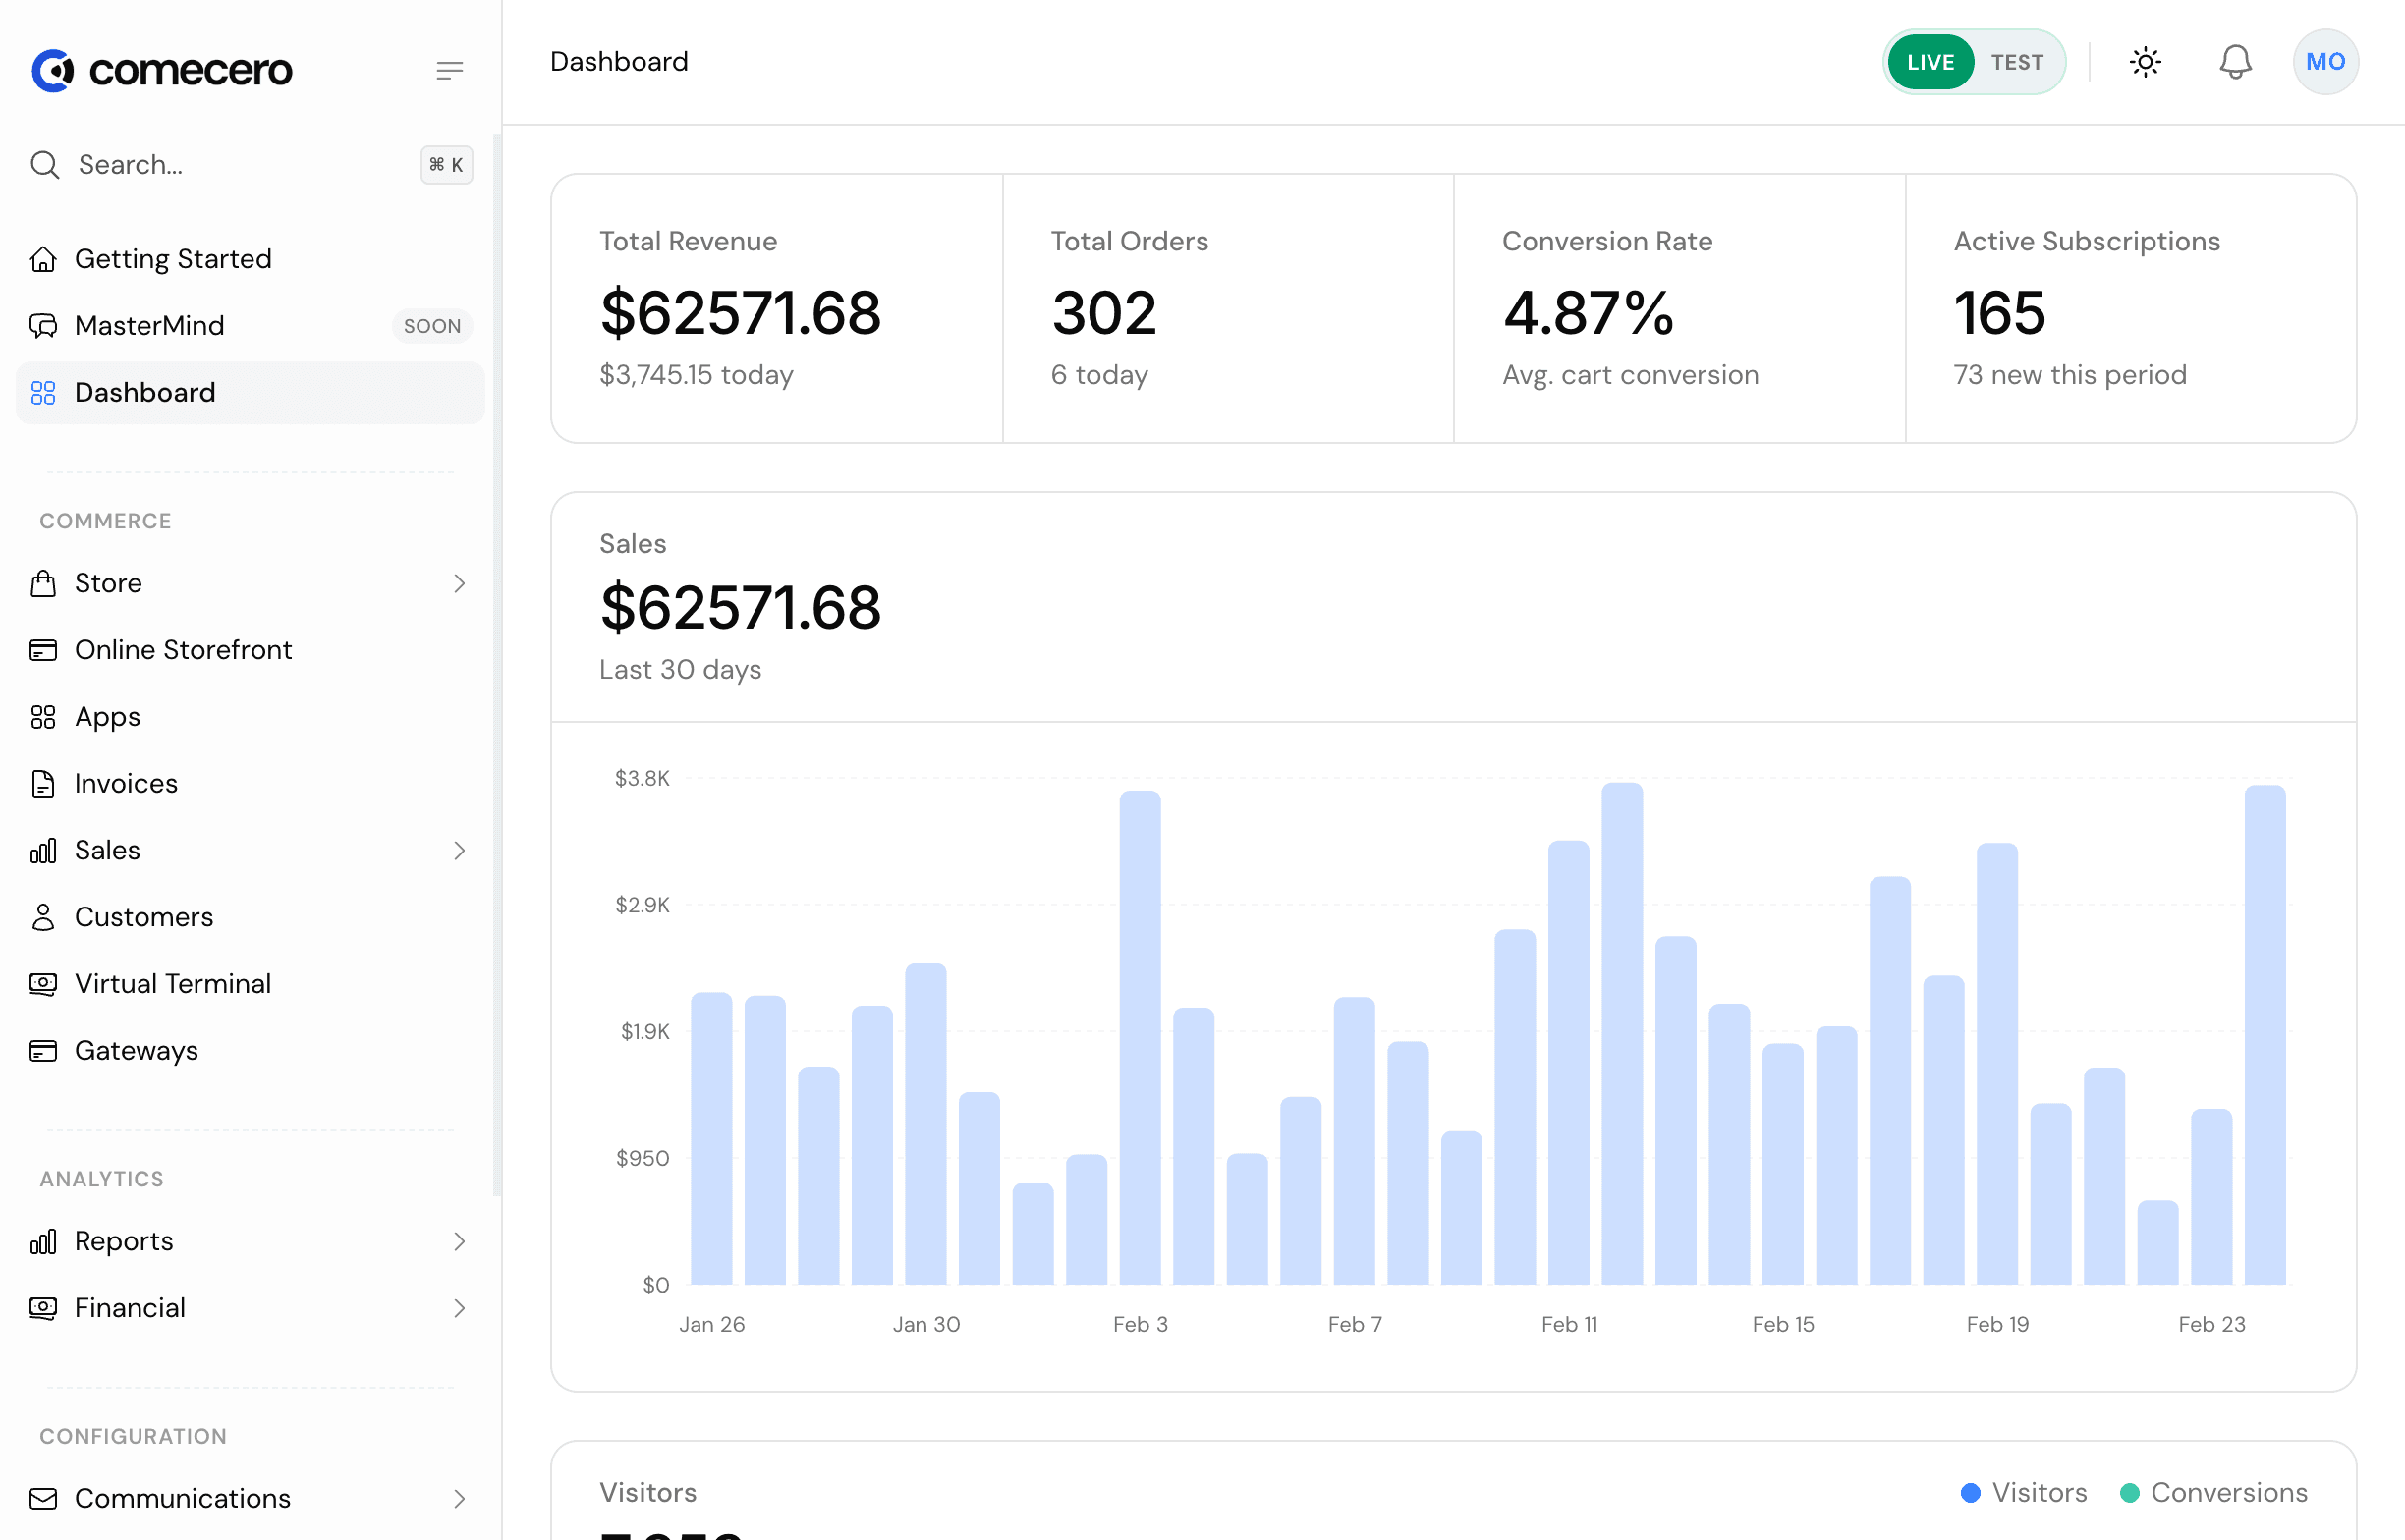Screen dimensions: 2405x1540
Task: Toggle the Conversions legend in Visitors chart
Action: click(x=2131, y=1492)
